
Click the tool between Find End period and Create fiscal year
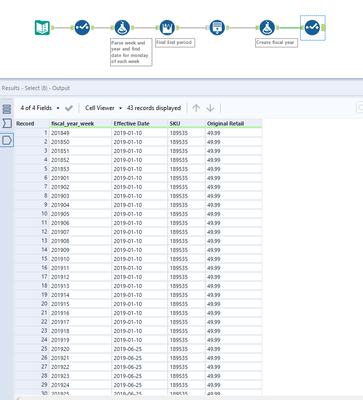(217, 28)
